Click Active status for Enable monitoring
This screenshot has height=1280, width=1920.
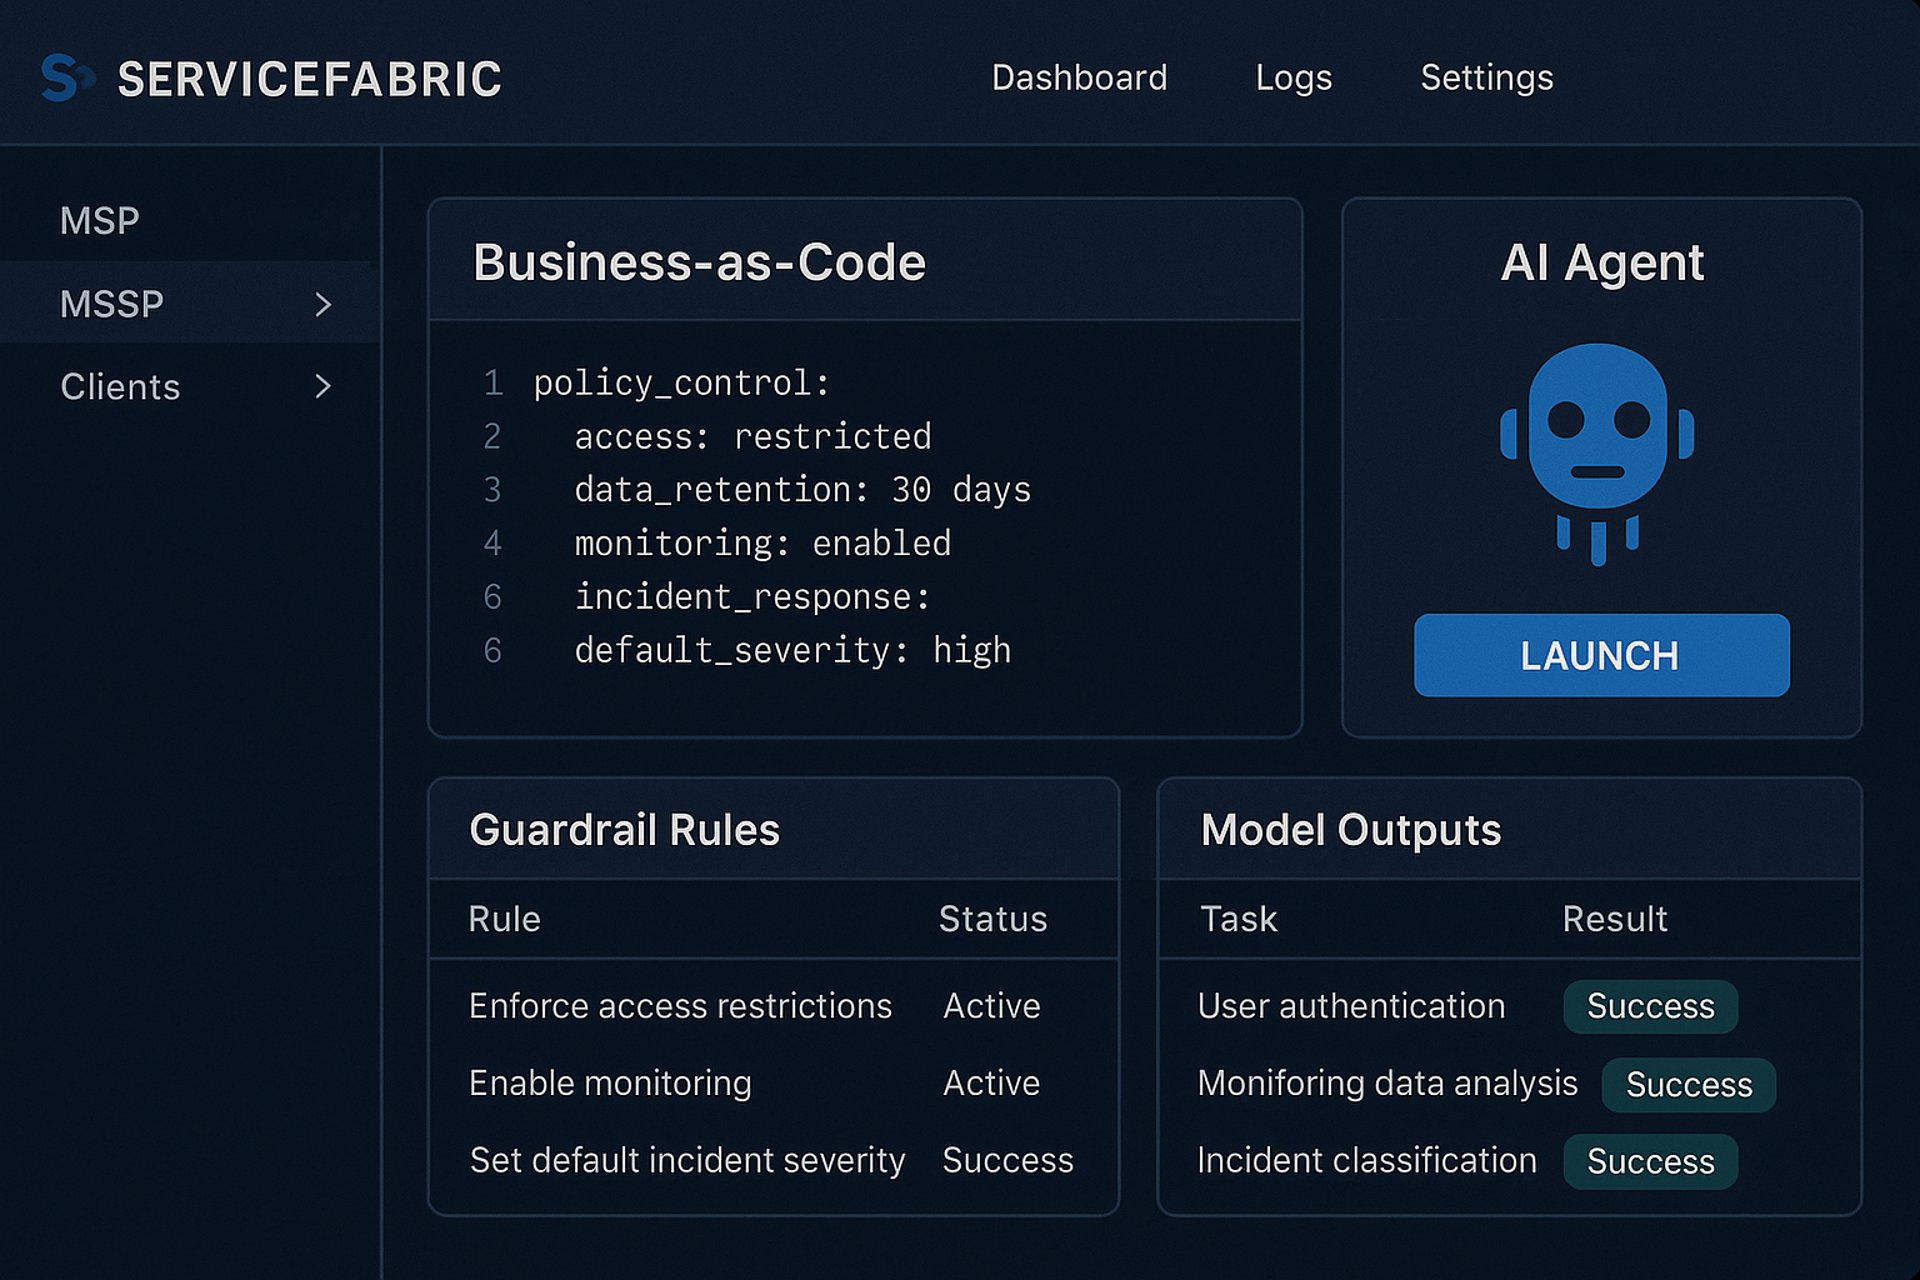pos(991,1083)
